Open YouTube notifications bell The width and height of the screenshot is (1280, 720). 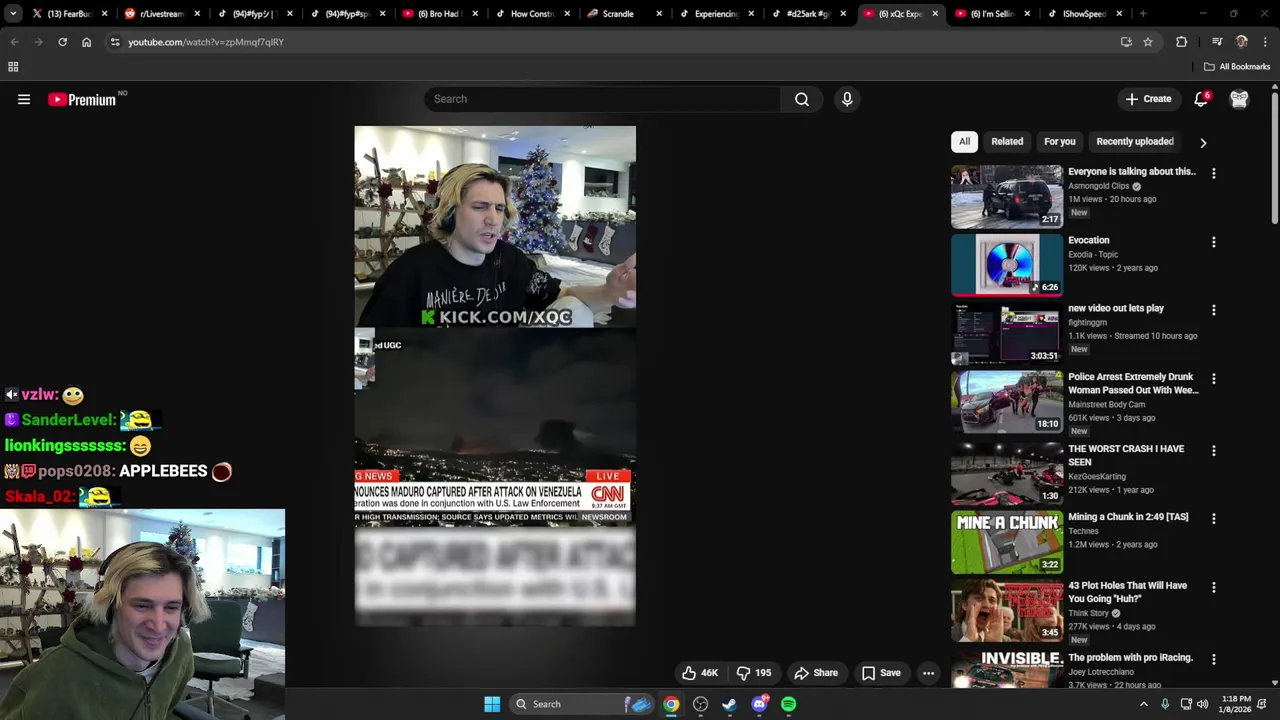pos(1201,99)
